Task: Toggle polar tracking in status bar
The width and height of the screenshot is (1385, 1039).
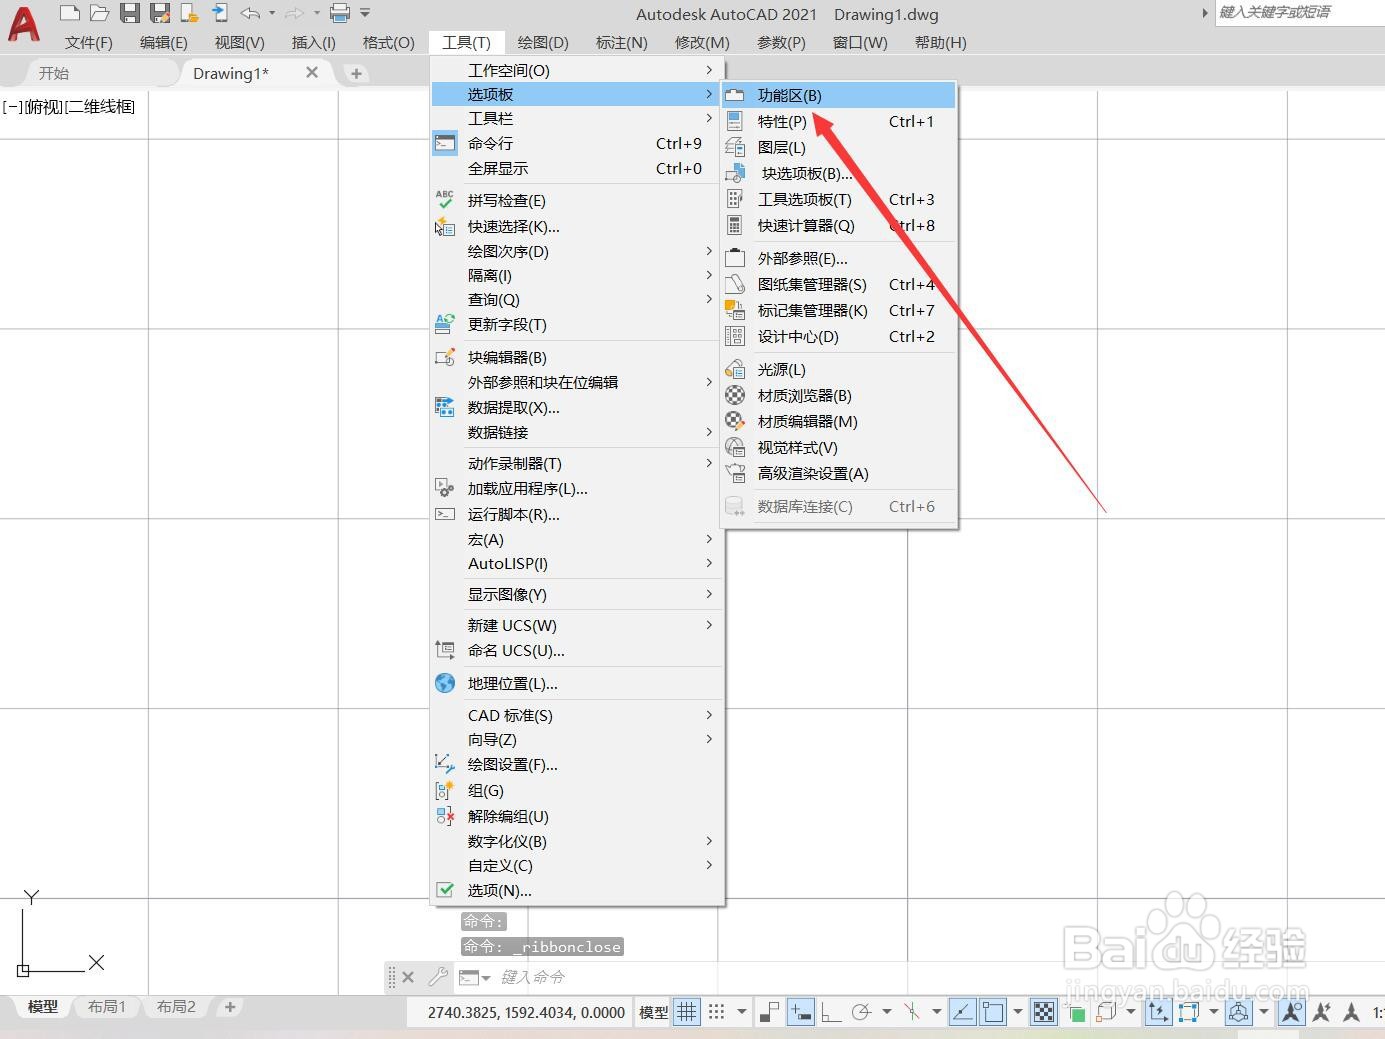Action: [x=862, y=1012]
